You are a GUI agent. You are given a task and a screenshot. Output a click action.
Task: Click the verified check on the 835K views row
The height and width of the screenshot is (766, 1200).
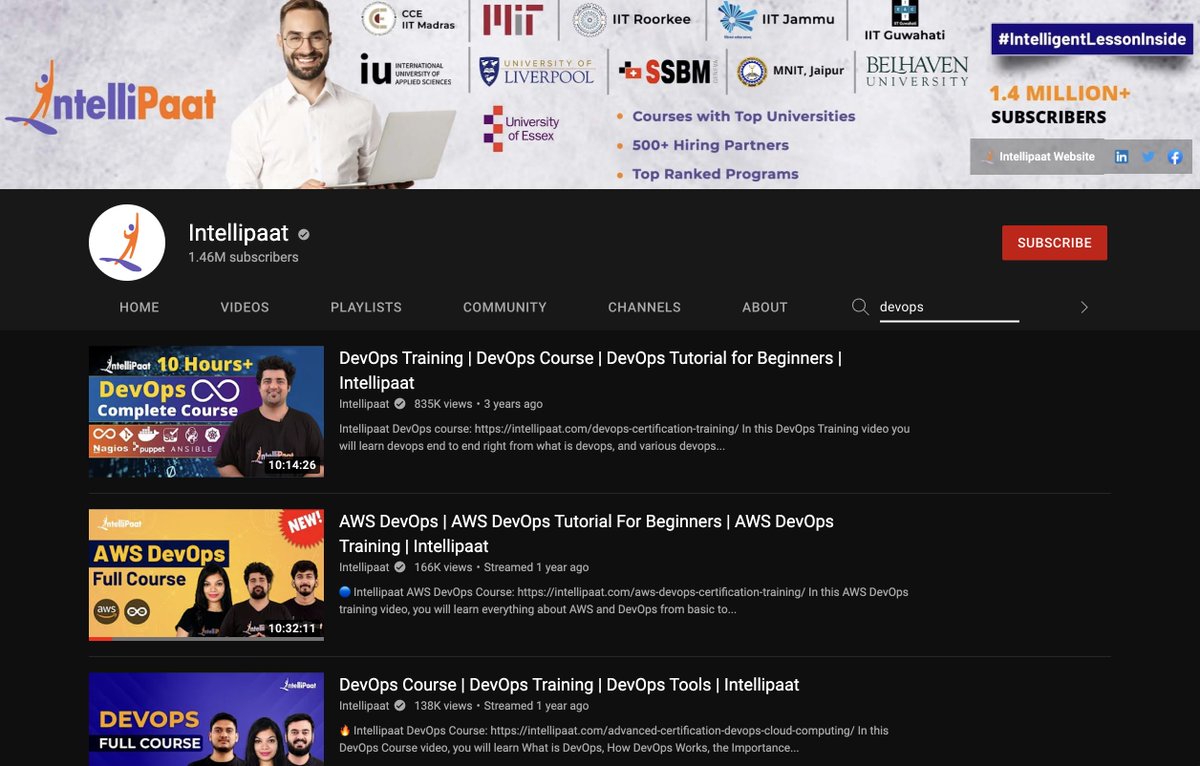pyautogui.click(x=400, y=404)
